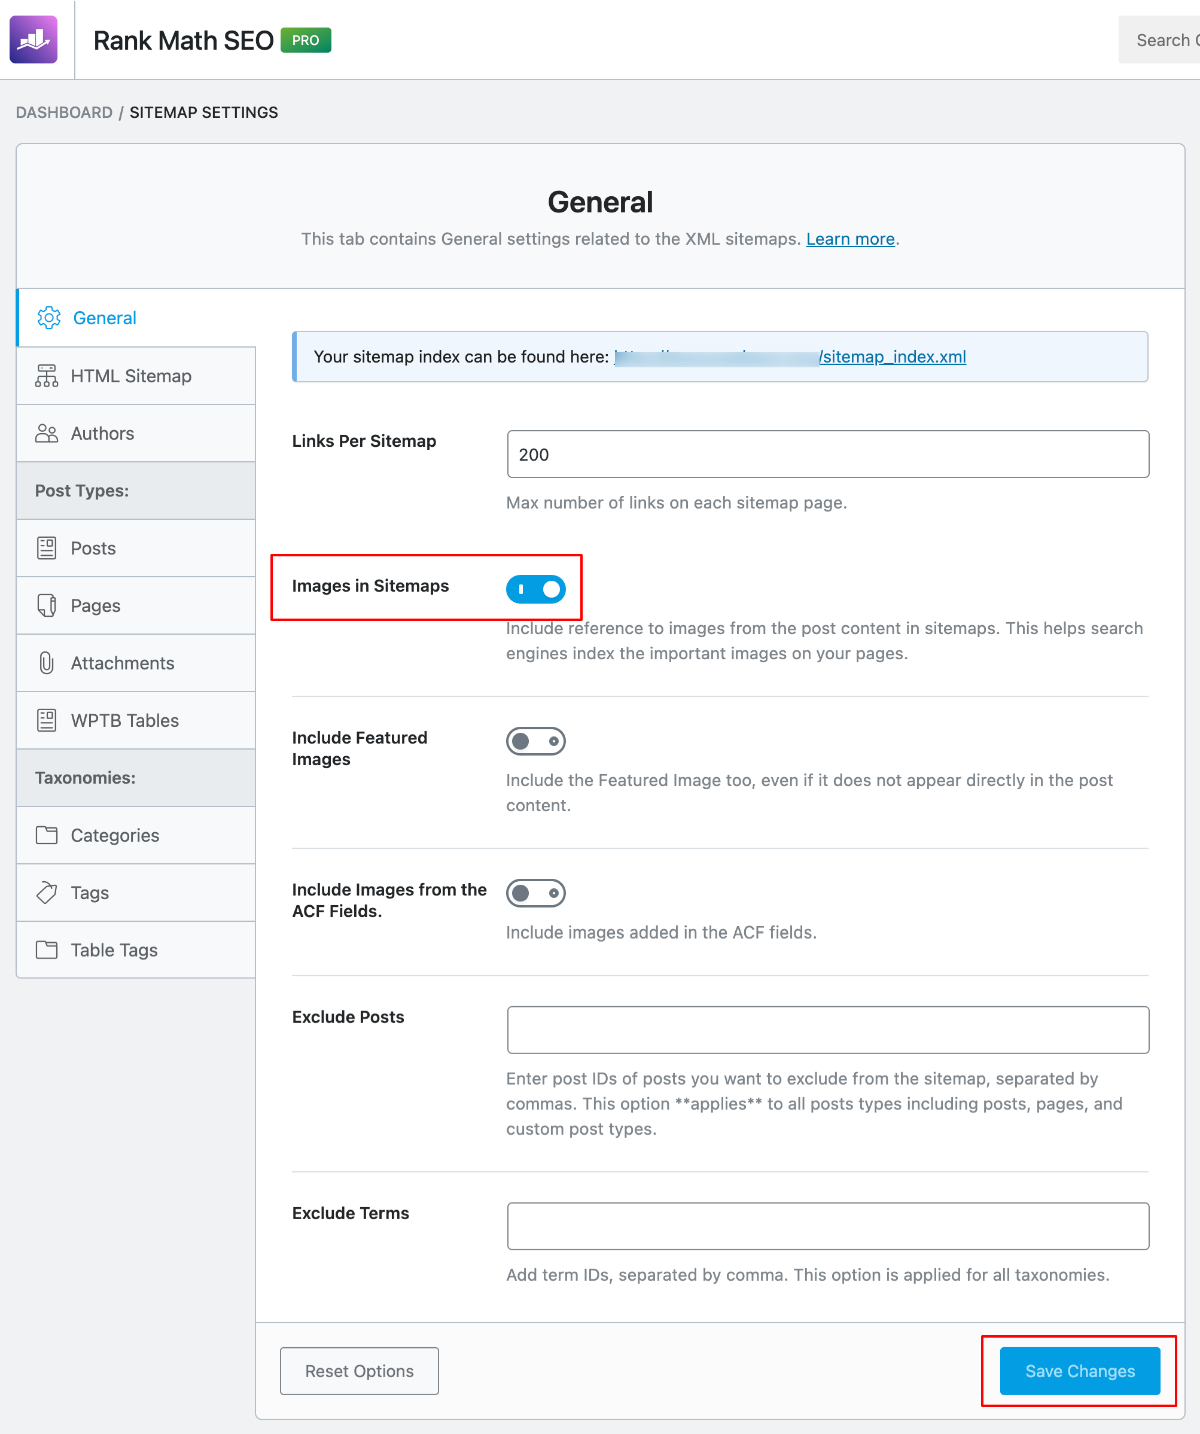
Task: Focus the Links Per Sitemap field
Action: pyautogui.click(x=828, y=454)
